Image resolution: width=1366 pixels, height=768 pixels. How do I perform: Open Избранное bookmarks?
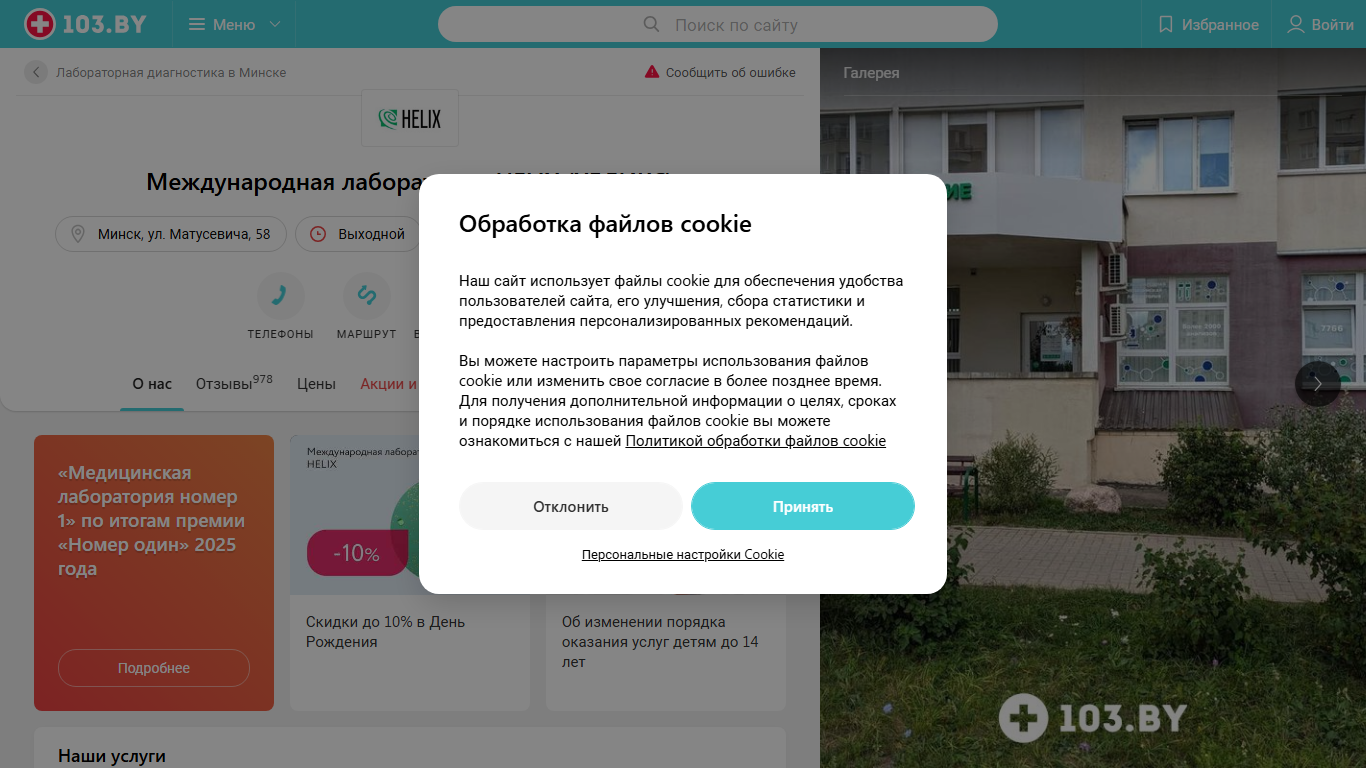click(1208, 24)
